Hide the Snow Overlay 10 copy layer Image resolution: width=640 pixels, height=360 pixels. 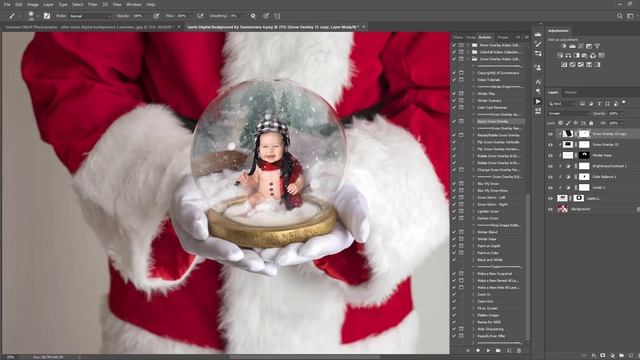551,134
